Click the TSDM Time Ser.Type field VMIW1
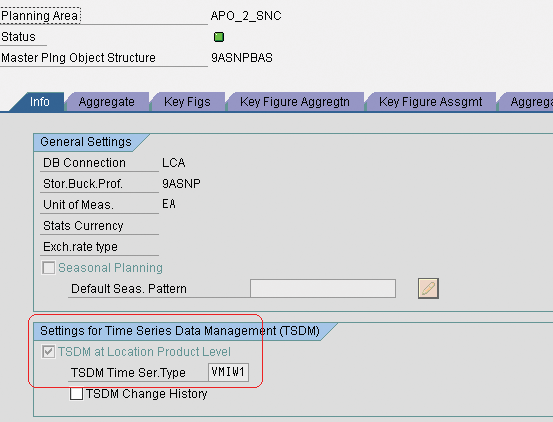 (228, 372)
